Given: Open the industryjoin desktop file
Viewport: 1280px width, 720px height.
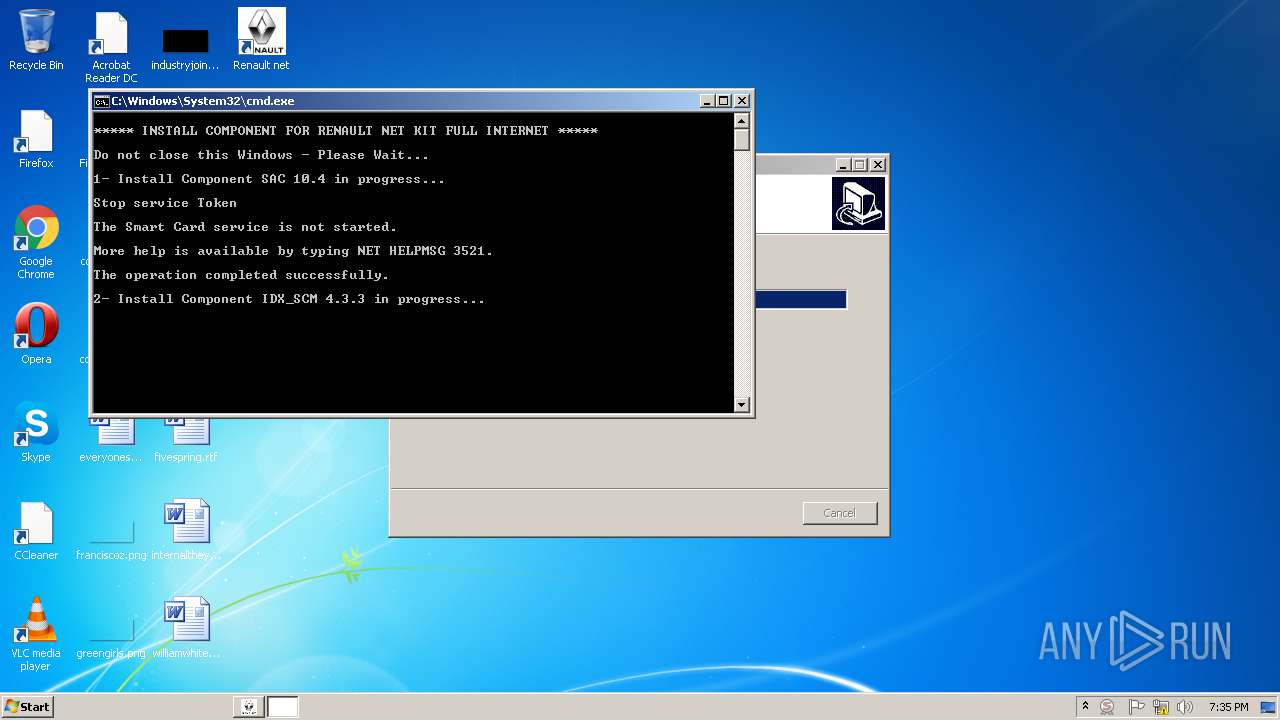Looking at the screenshot, I should point(185,48).
